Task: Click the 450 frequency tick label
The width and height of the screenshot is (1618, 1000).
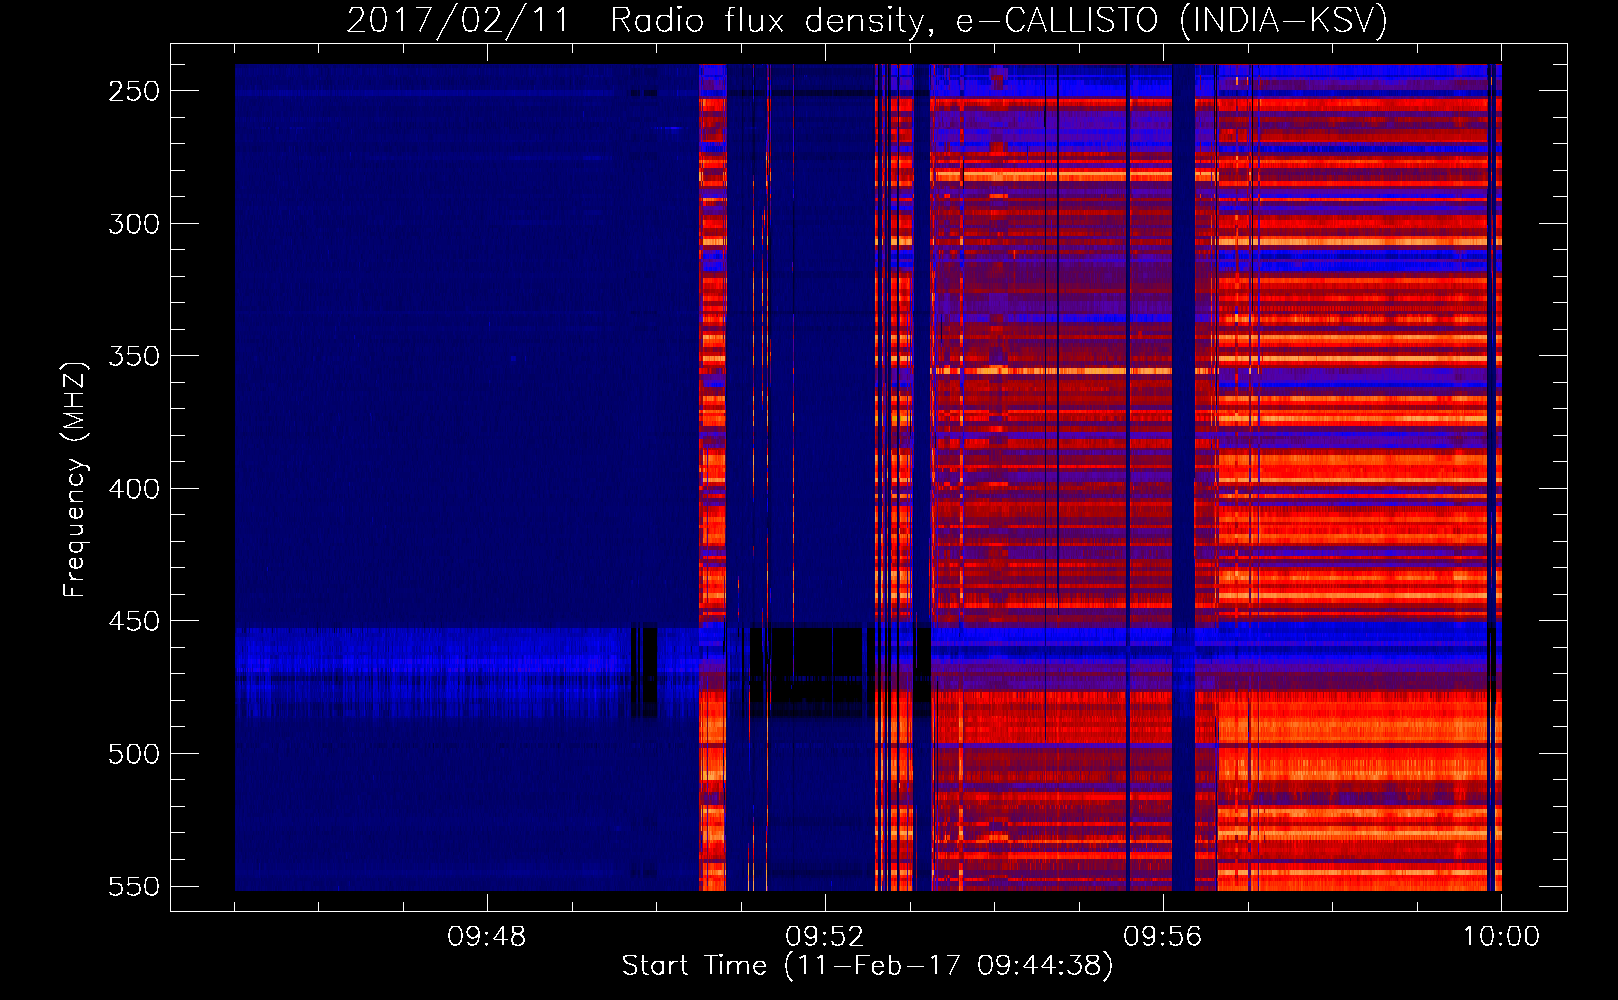Action: pos(134,621)
